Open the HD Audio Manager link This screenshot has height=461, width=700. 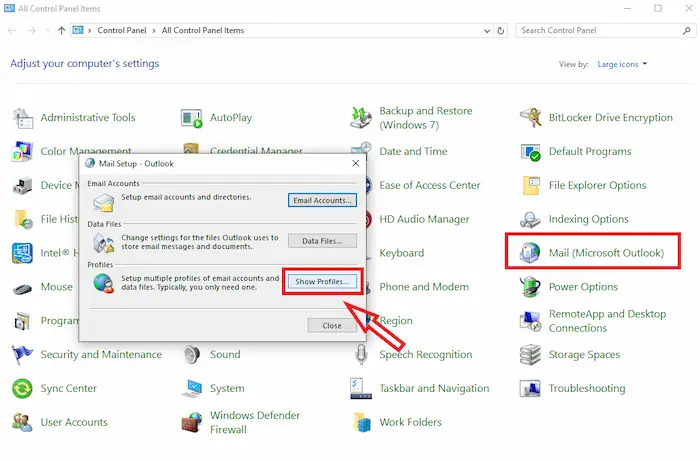tap(424, 219)
